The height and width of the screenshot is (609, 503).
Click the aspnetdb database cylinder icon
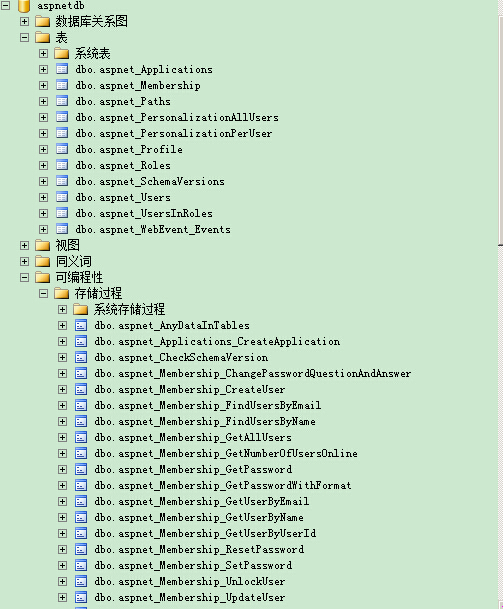coord(24,5)
